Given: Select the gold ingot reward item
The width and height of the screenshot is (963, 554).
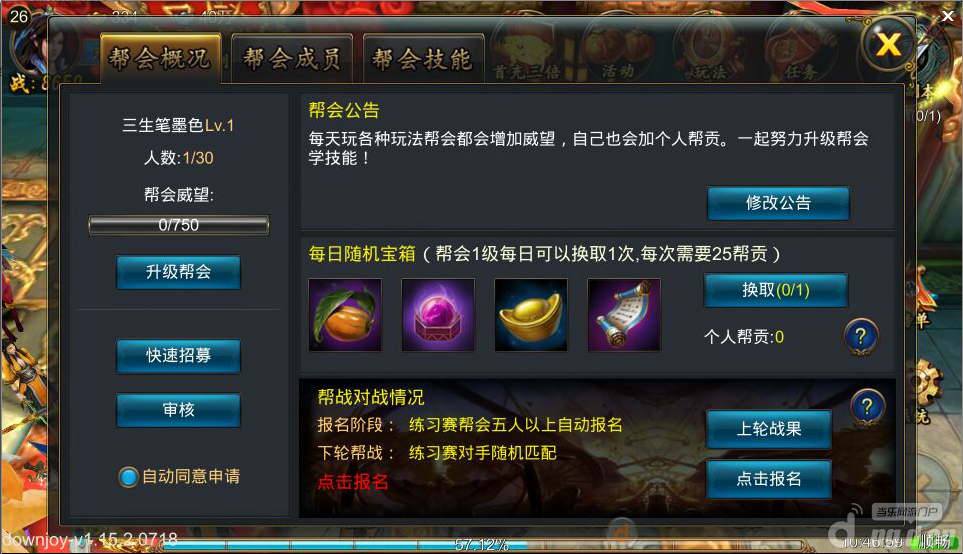Looking at the screenshot, I should (531, 315).
